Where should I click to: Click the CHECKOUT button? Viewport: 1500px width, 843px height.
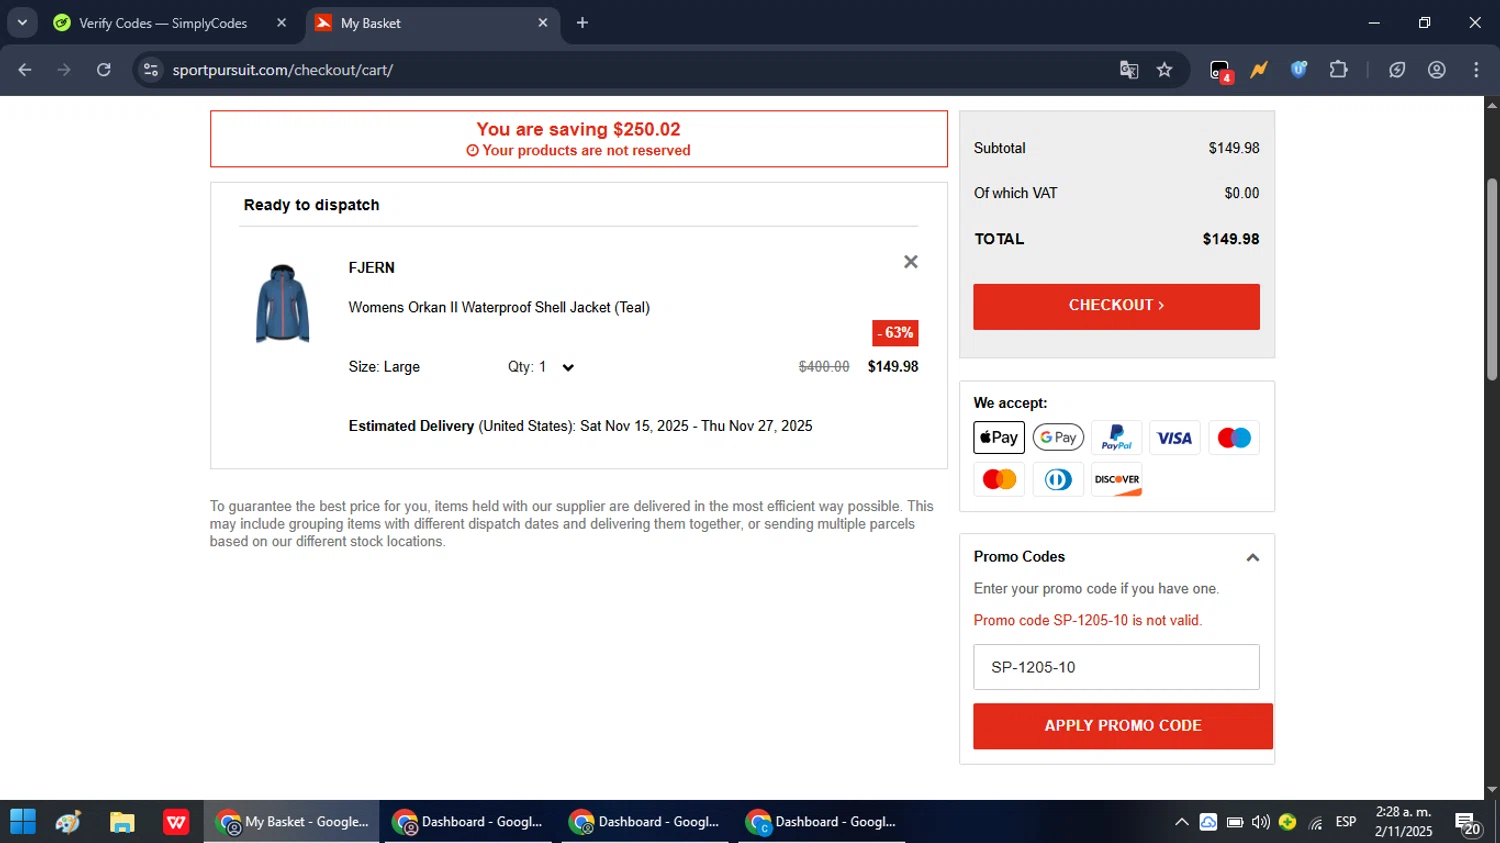pyautogui.click(x=1116, y=306)
